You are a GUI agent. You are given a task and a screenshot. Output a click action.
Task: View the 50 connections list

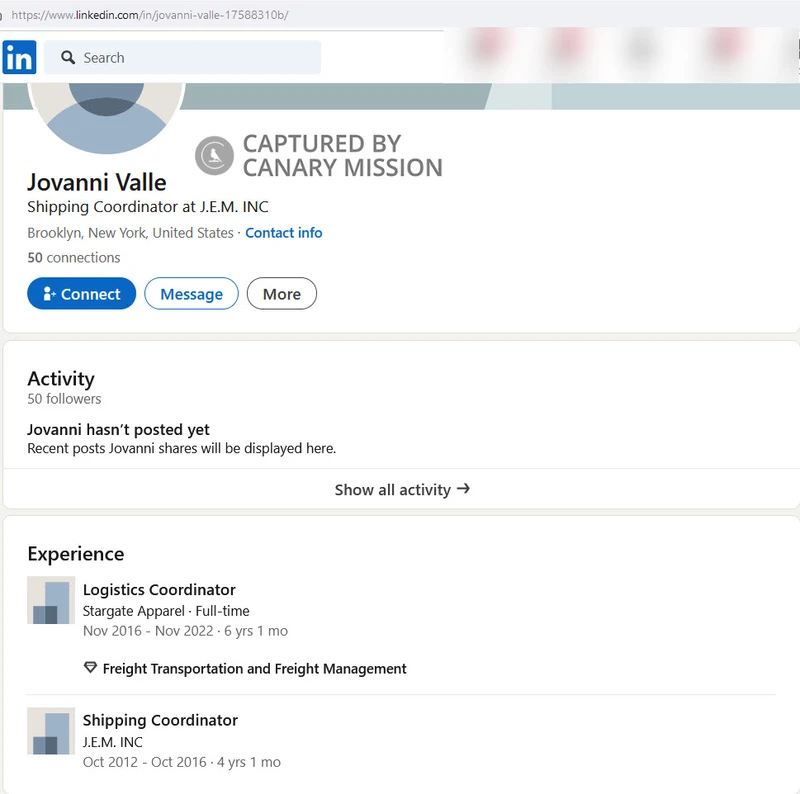(x=74, y=257)
